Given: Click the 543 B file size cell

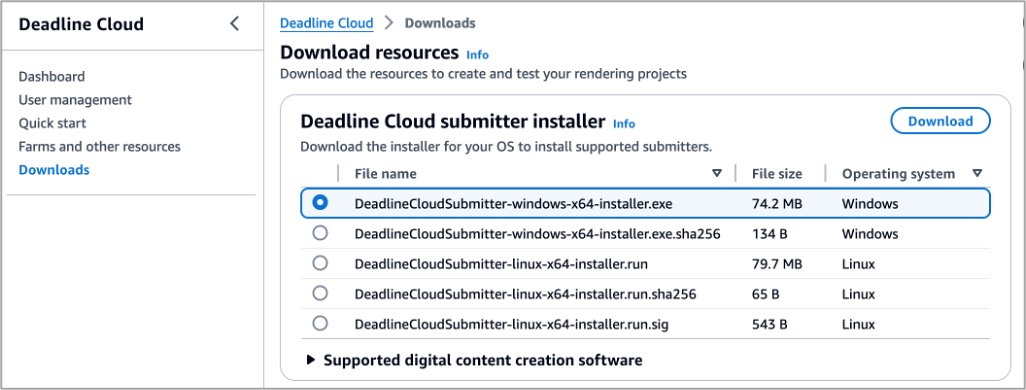Looking at the screenshot, I should coord(770,324).
